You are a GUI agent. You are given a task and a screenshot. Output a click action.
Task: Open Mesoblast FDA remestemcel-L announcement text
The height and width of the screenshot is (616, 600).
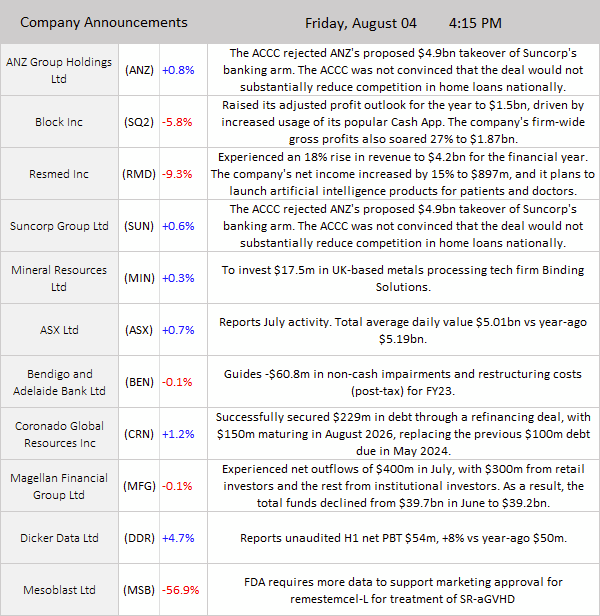coord(402,590)
